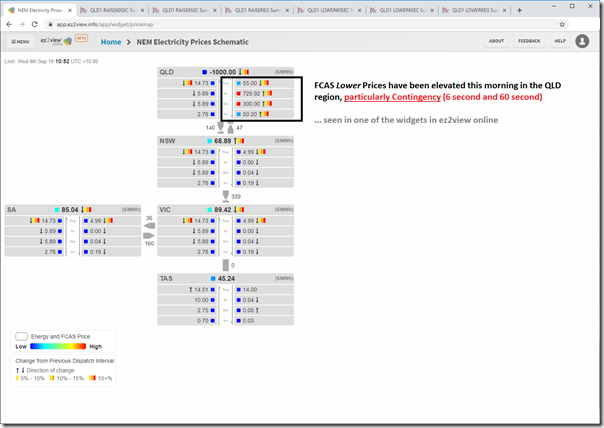Click the BETA badge icon

(x=81, y=38)
